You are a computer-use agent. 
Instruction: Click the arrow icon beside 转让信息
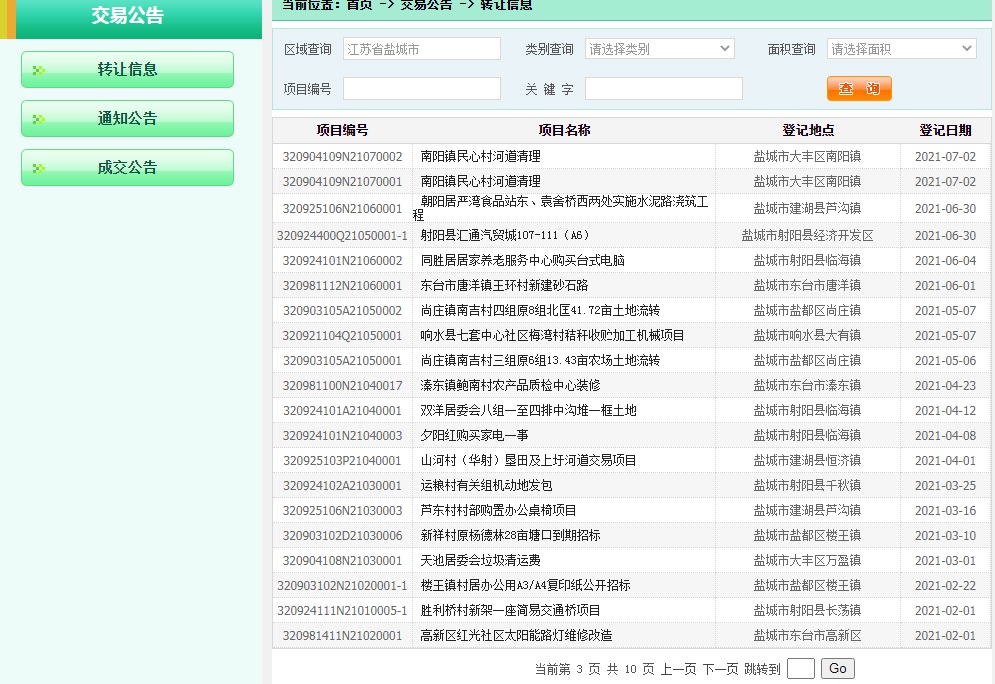40,70
